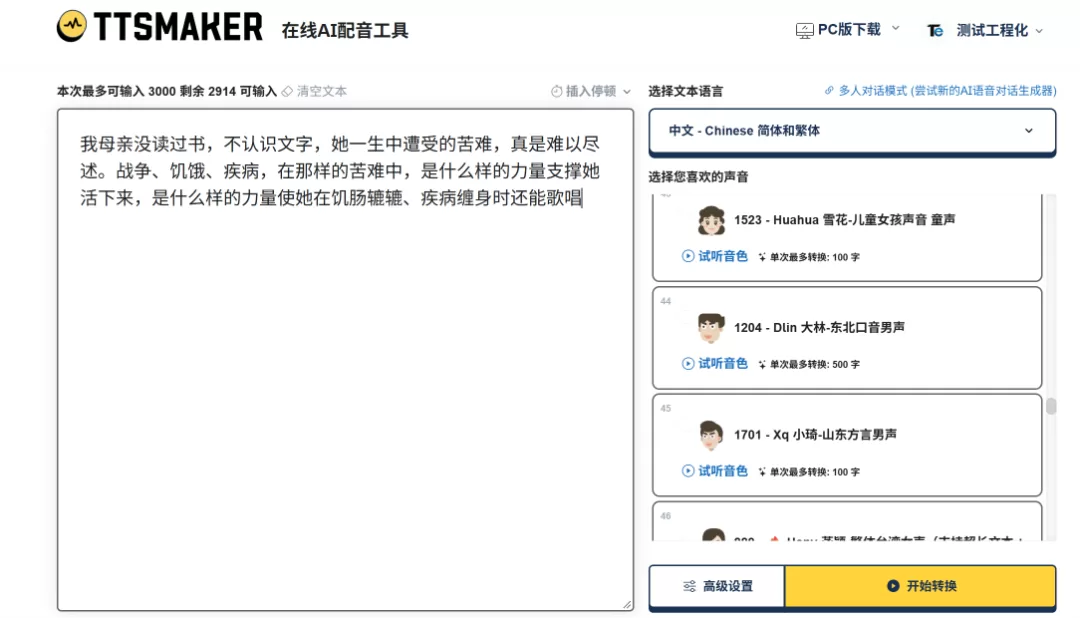
Task: Click the TTSMaker logo icon
Action: 72,26
